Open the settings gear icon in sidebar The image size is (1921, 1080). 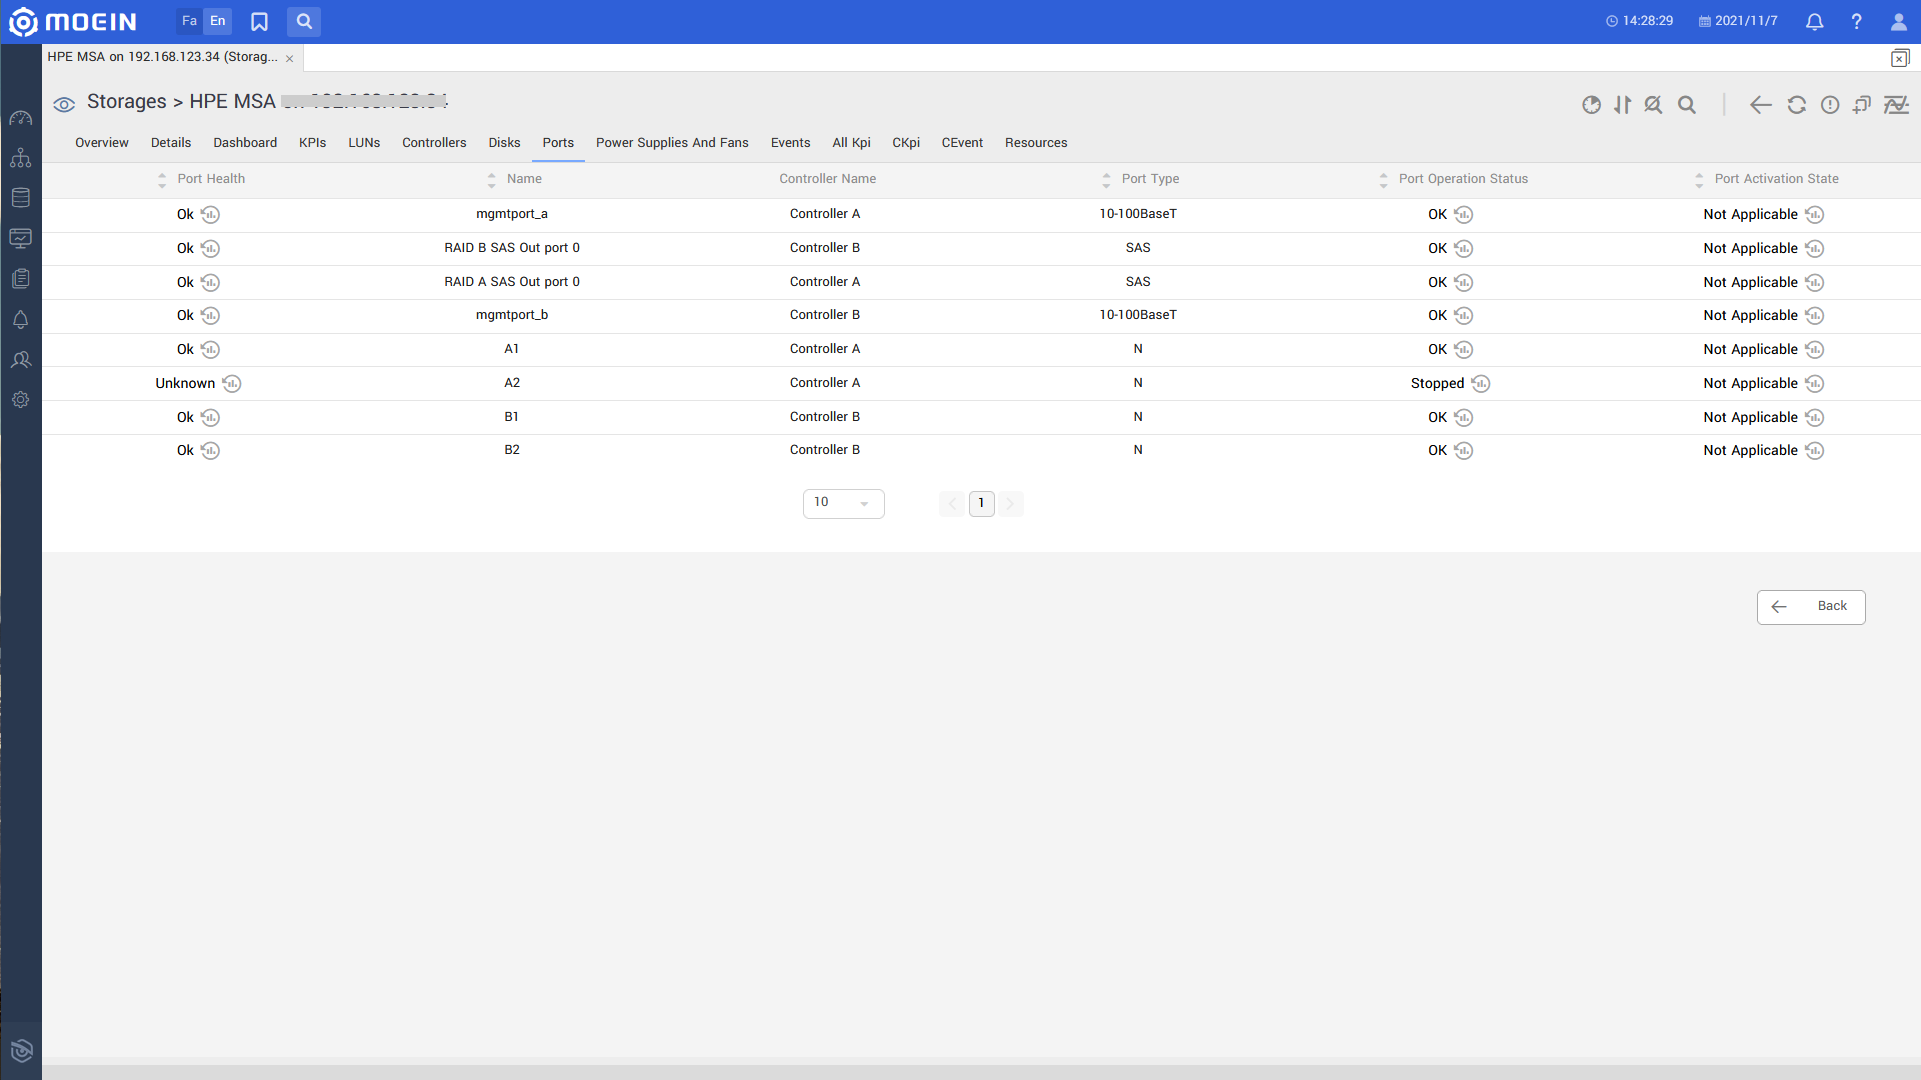coord(21,399)
